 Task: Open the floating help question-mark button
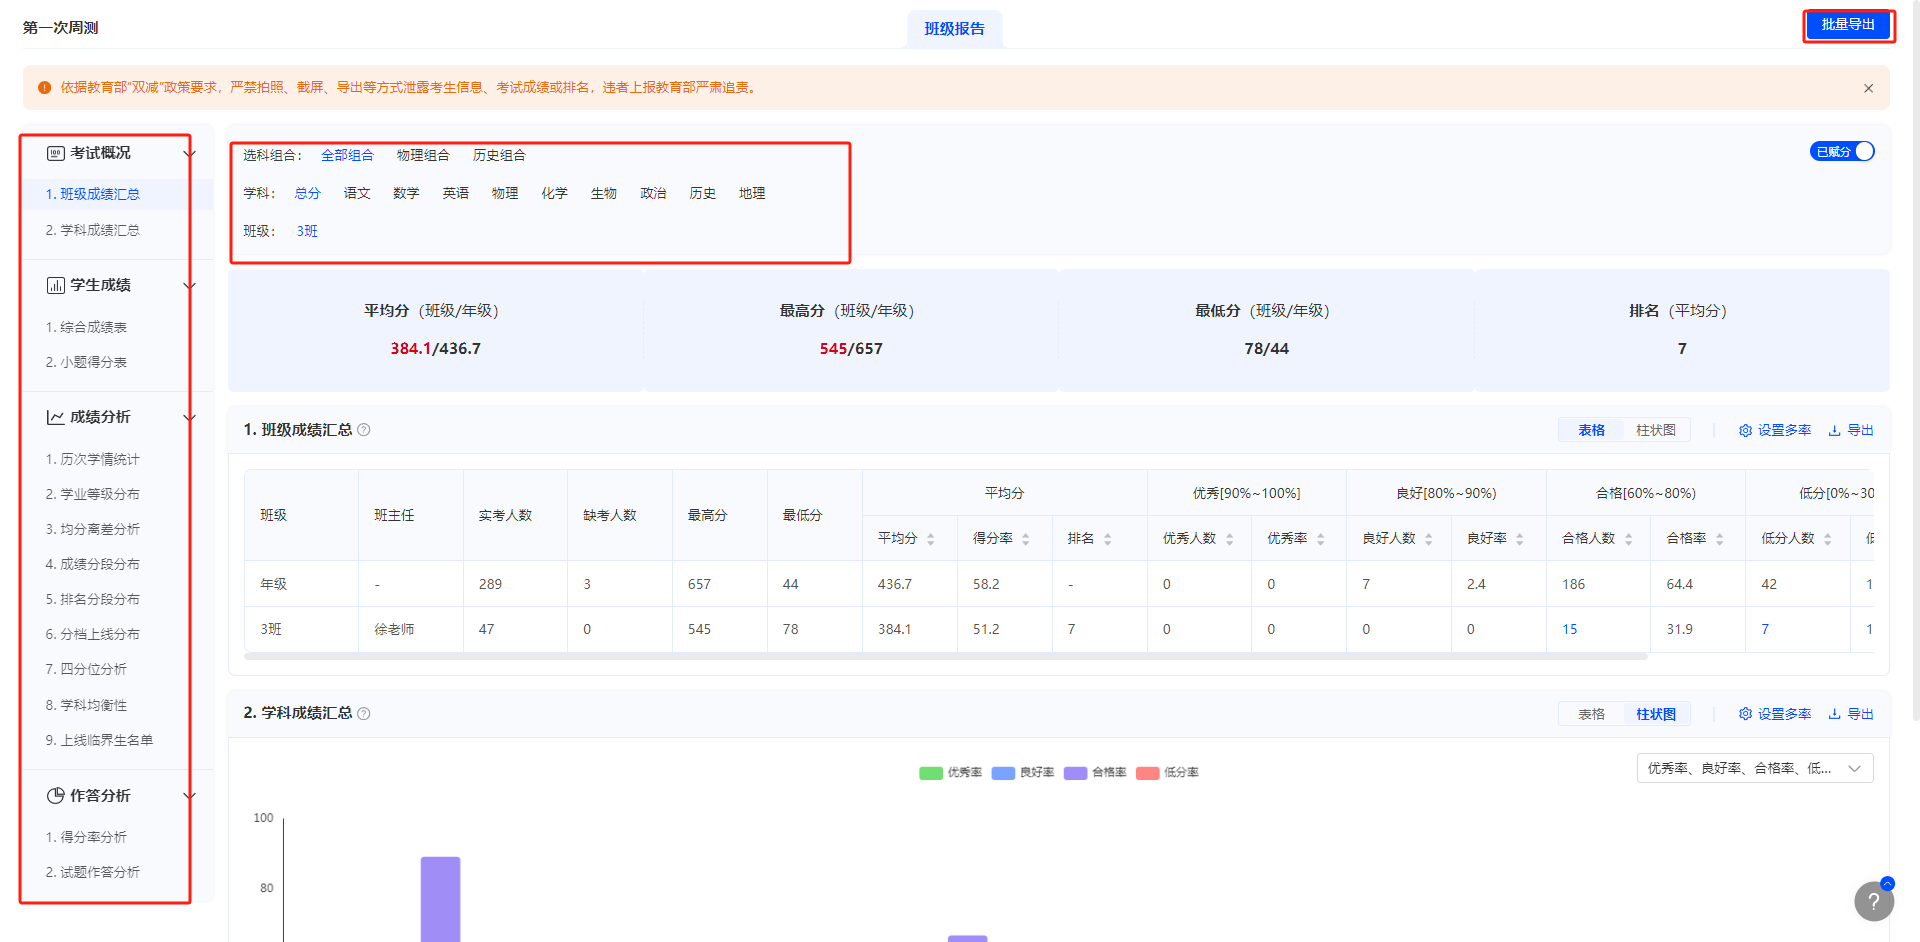click(1874, 900)
